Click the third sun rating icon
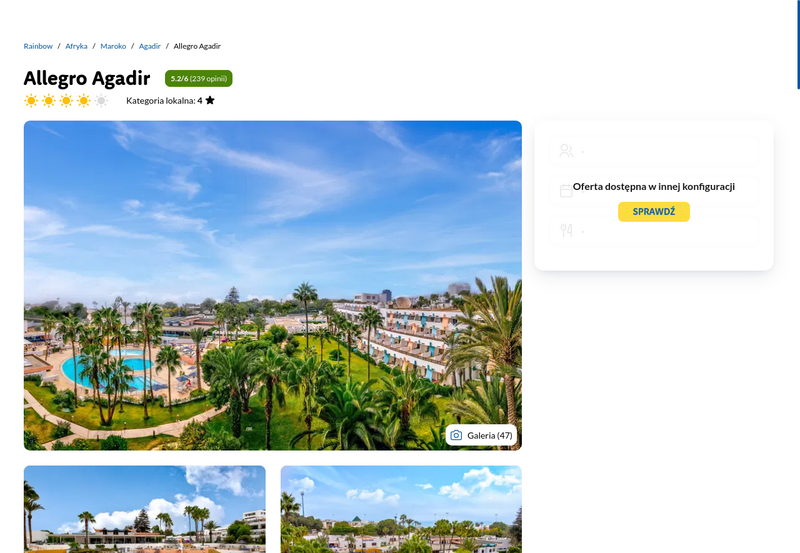 (x=66, y=100)
